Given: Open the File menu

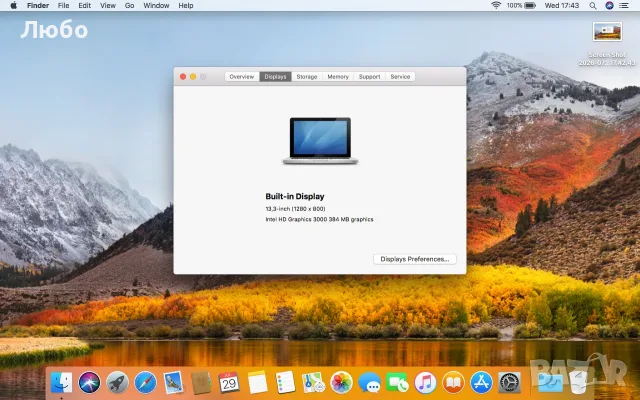Looking at the screenshot, I should 63,5.
